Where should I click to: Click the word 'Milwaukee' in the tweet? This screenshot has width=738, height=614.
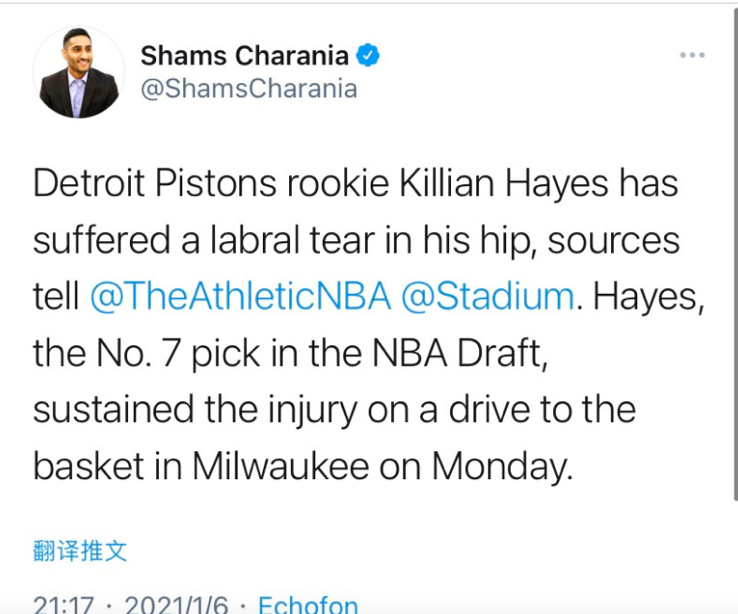click(281, 466)
